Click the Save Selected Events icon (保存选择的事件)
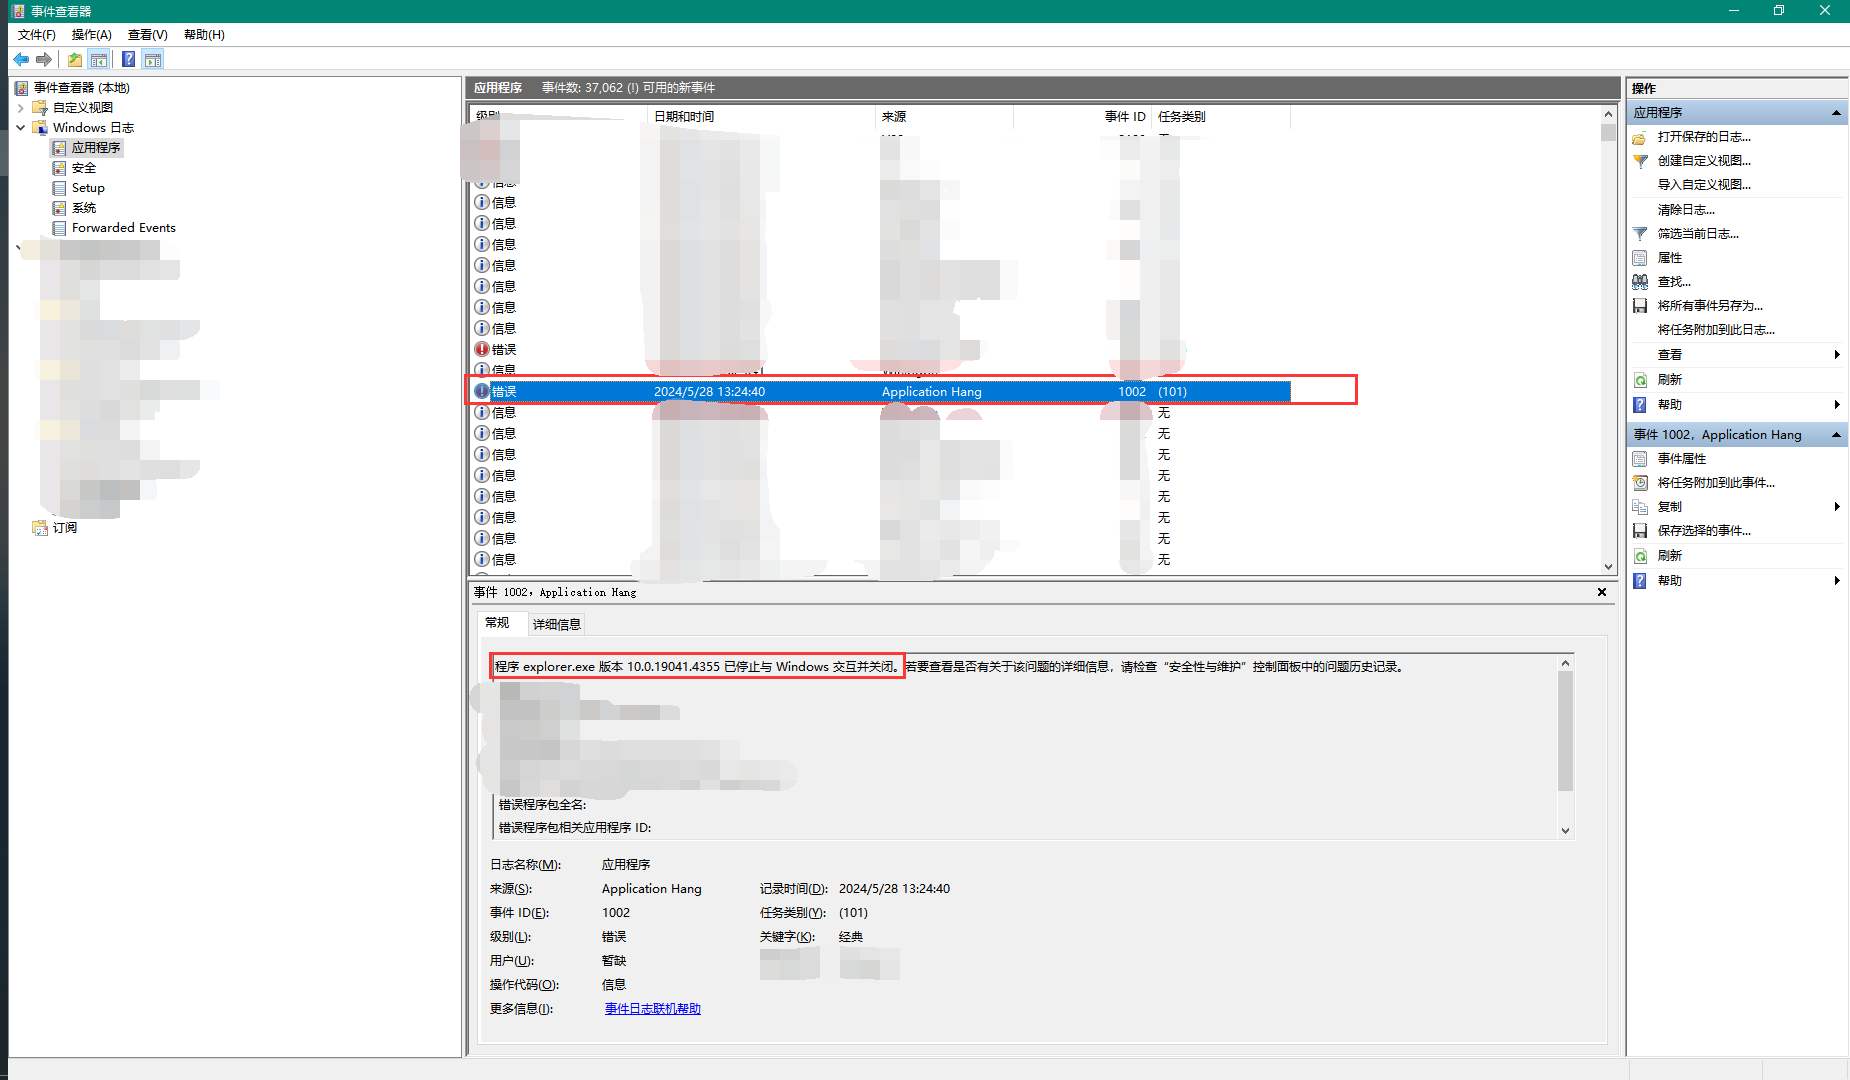1850x1080 pixels. tap(1640, 531)
